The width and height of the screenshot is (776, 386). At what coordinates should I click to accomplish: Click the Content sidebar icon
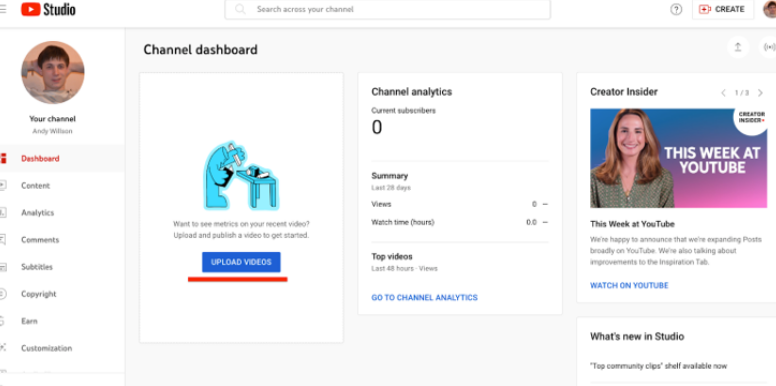[3, 186]
